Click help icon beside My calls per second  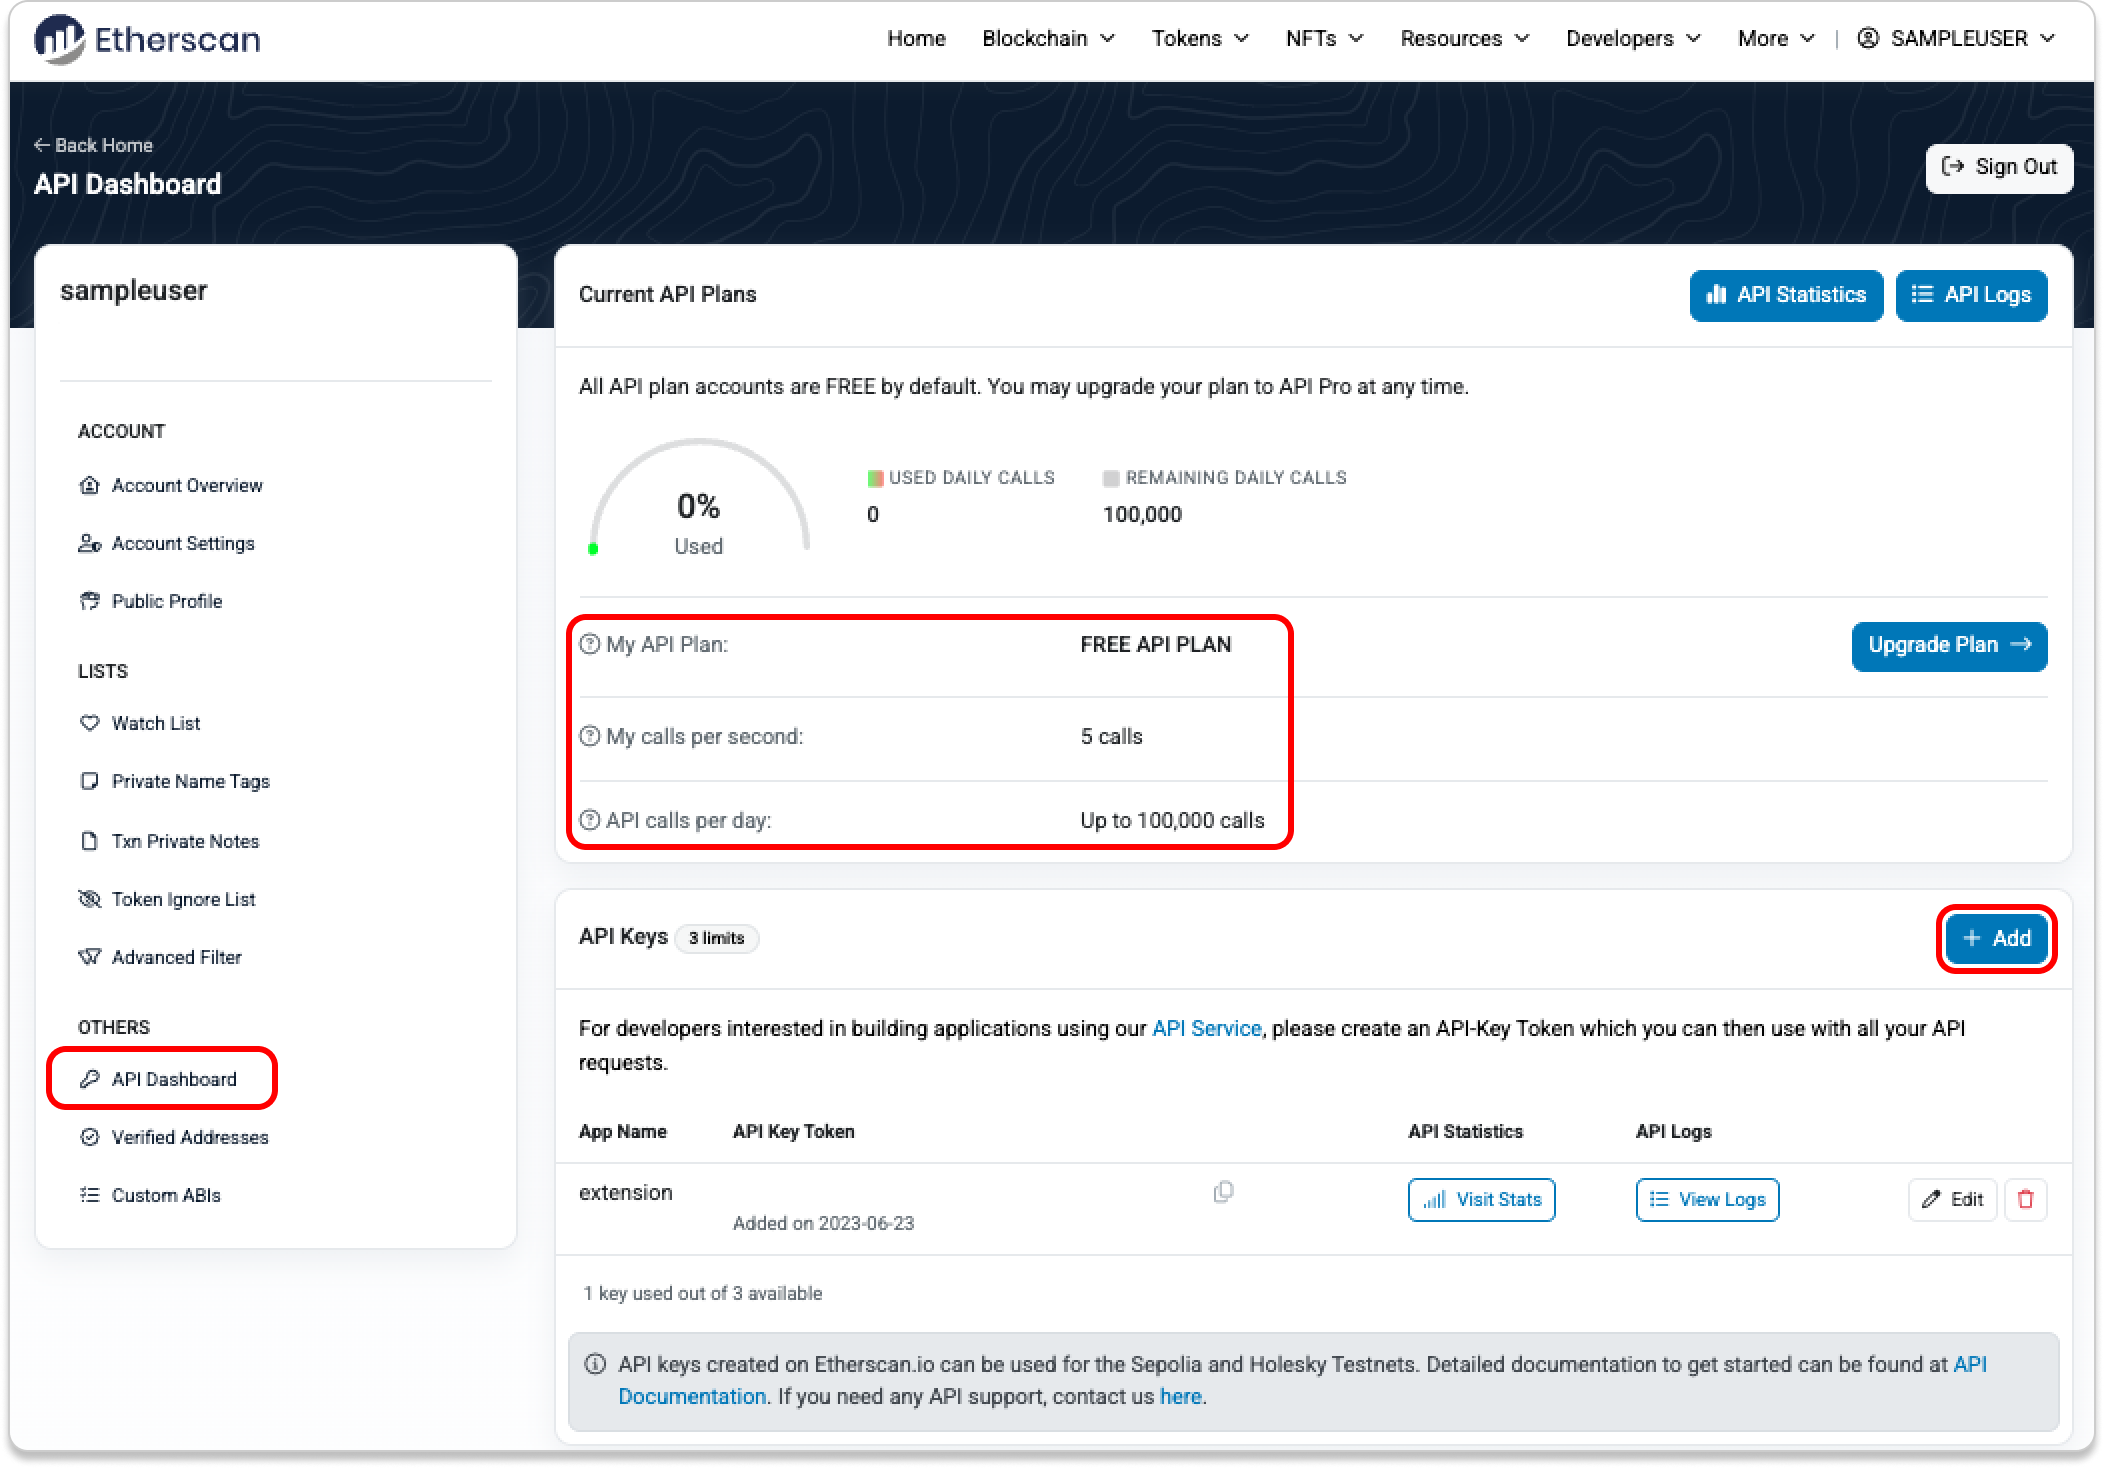590,737
